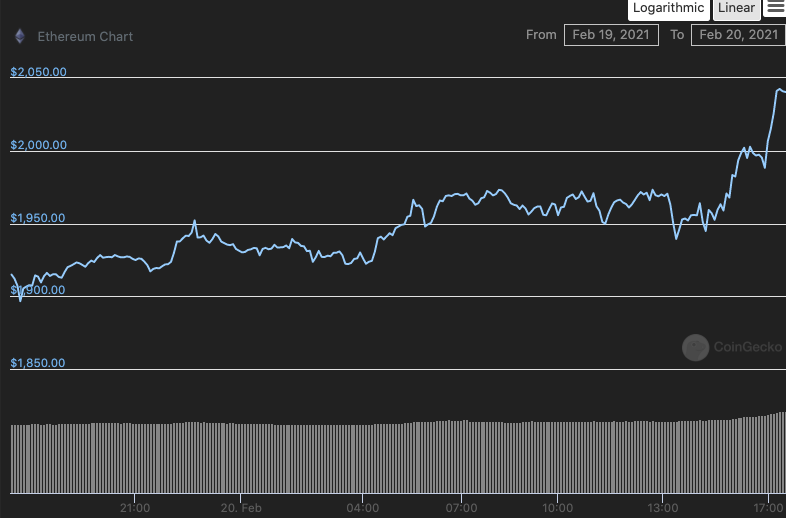This screenshot has height=518, width=786.
Task: Click the CoinGecko watermark text
Action: pyautogui.click(x=747, y=347)
